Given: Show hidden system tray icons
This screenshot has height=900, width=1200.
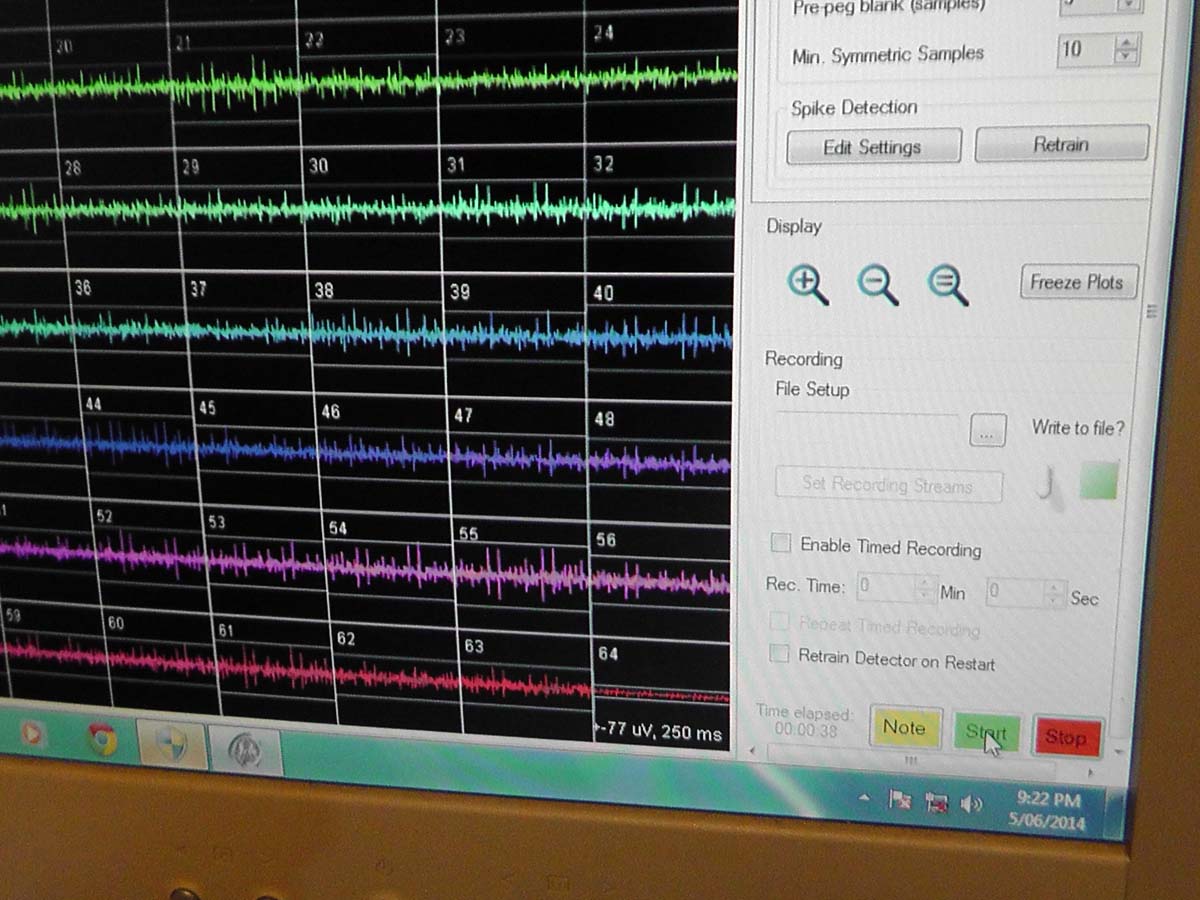Looking at the screenshot, I should [865, 798].
